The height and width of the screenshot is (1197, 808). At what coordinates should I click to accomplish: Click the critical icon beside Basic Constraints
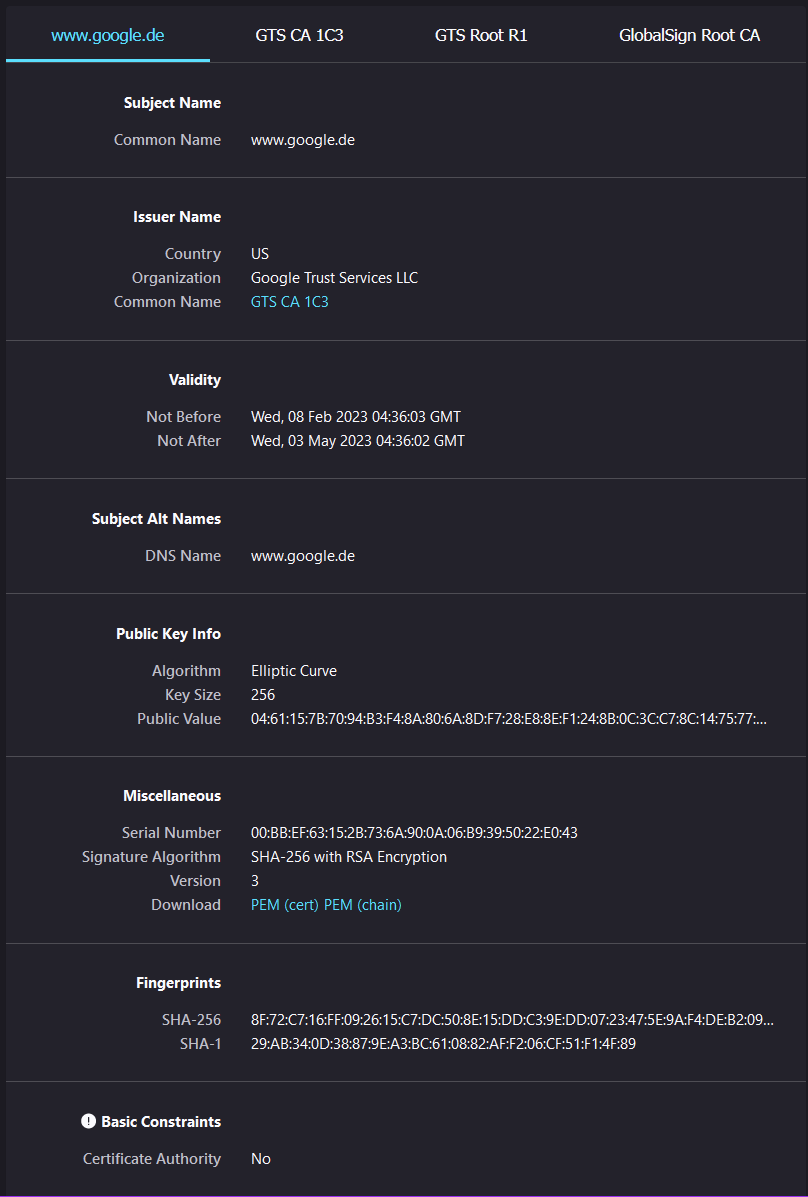tap(89, 1121)
